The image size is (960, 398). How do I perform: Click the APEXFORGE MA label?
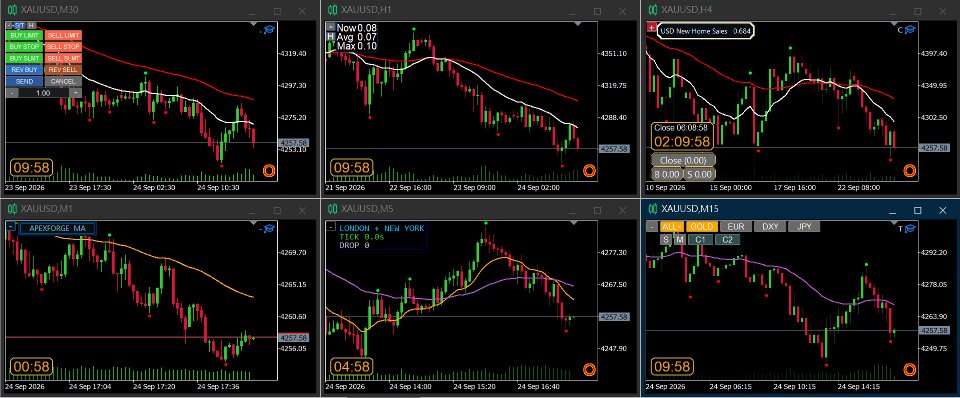point(58,228)
